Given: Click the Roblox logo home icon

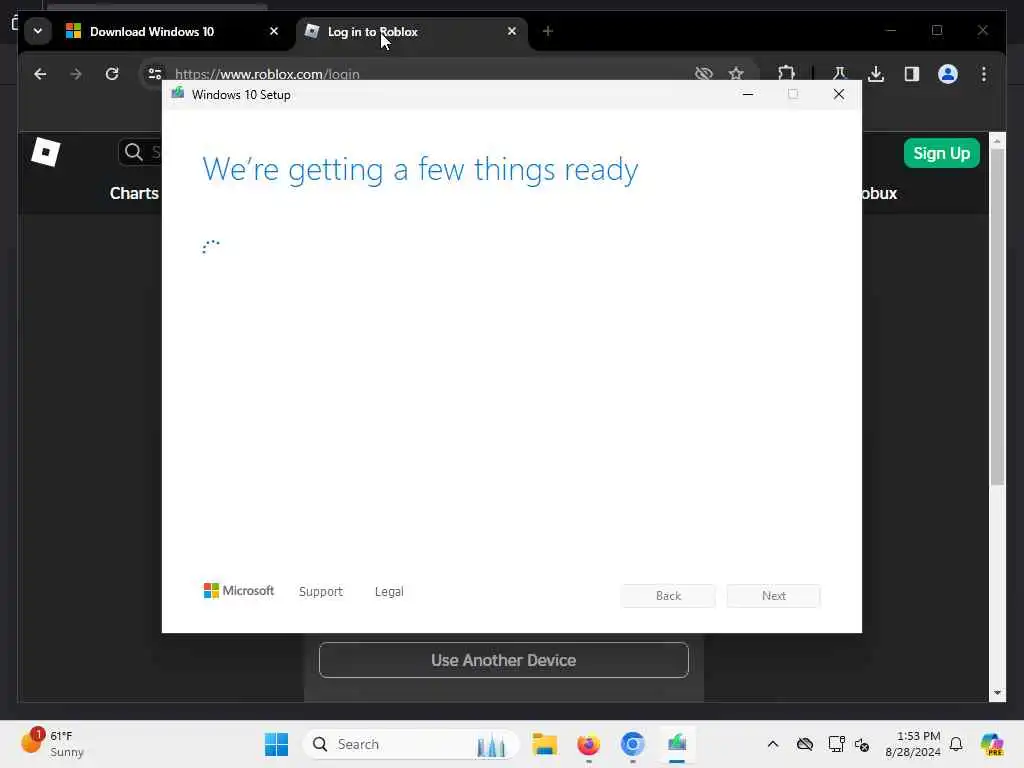Looking at the screenshot, I should point(46,153).
